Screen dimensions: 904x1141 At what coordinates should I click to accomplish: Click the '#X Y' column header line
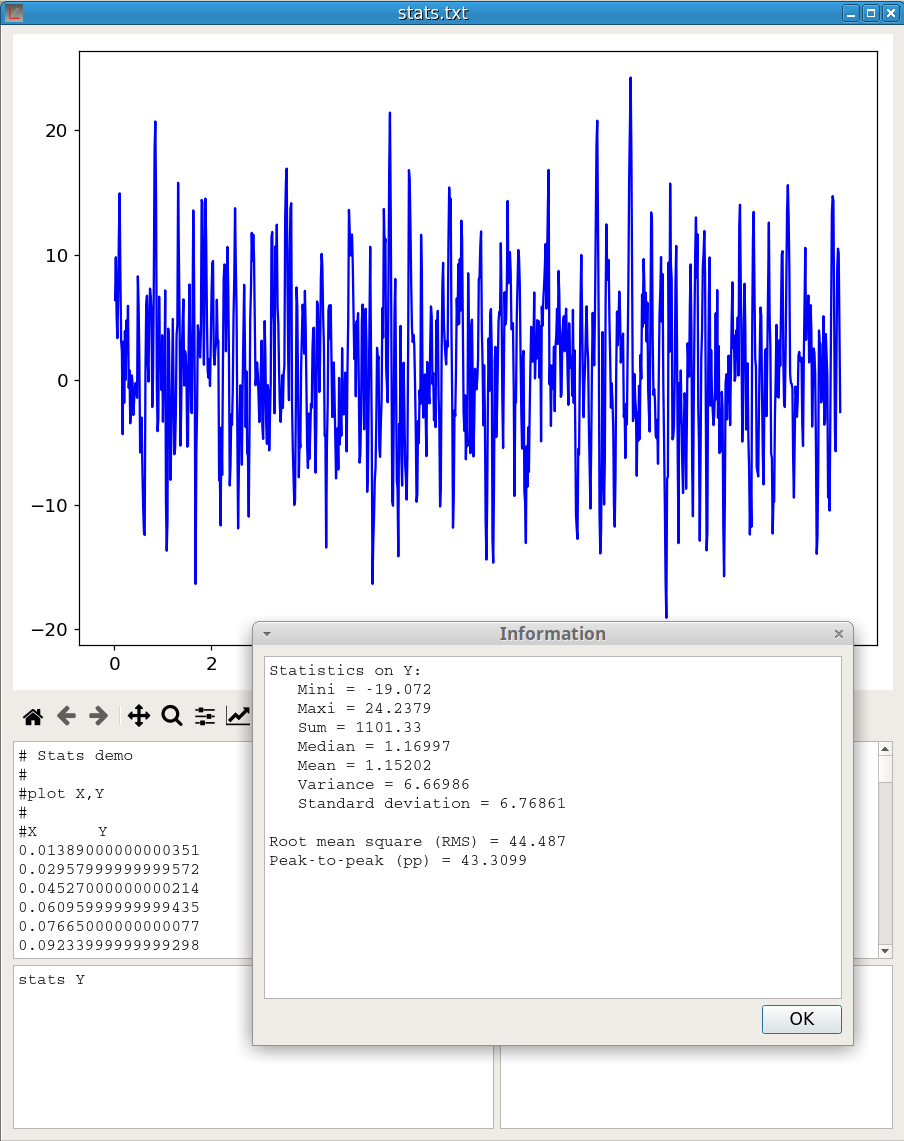pos(63,831)
